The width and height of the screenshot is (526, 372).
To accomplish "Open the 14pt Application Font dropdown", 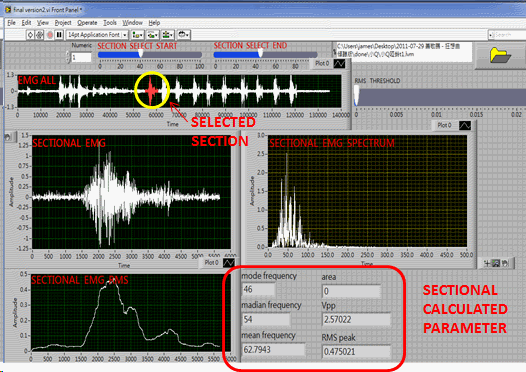I will coord(97,35).
